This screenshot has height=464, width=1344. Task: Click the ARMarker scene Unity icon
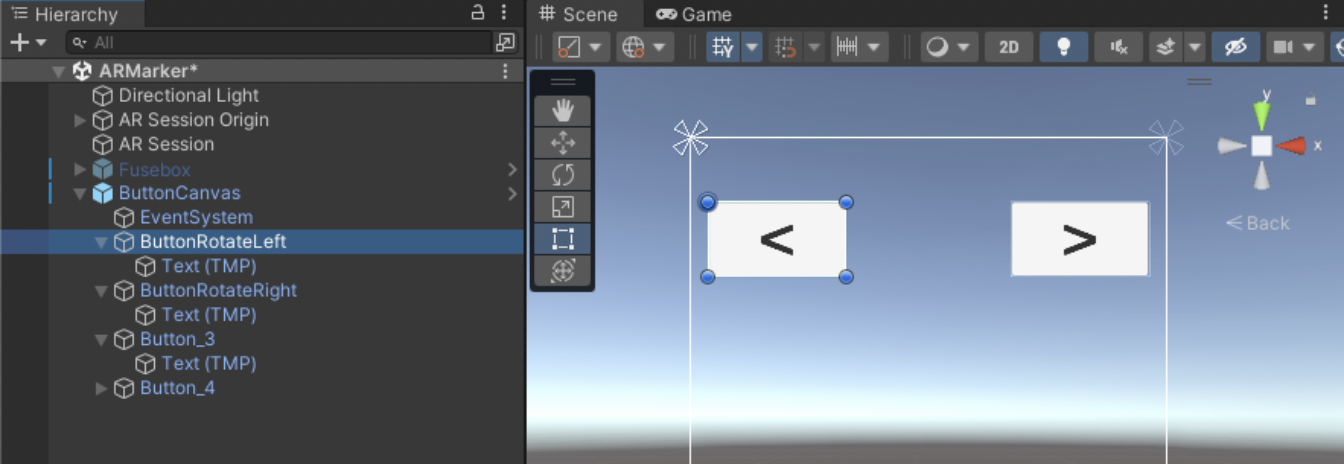pos(83,71)
